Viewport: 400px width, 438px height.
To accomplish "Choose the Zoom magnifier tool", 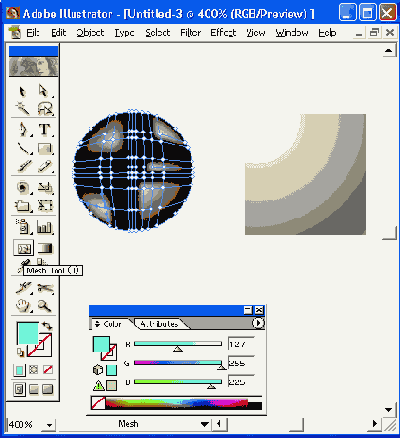I will [x=44, y=305].
